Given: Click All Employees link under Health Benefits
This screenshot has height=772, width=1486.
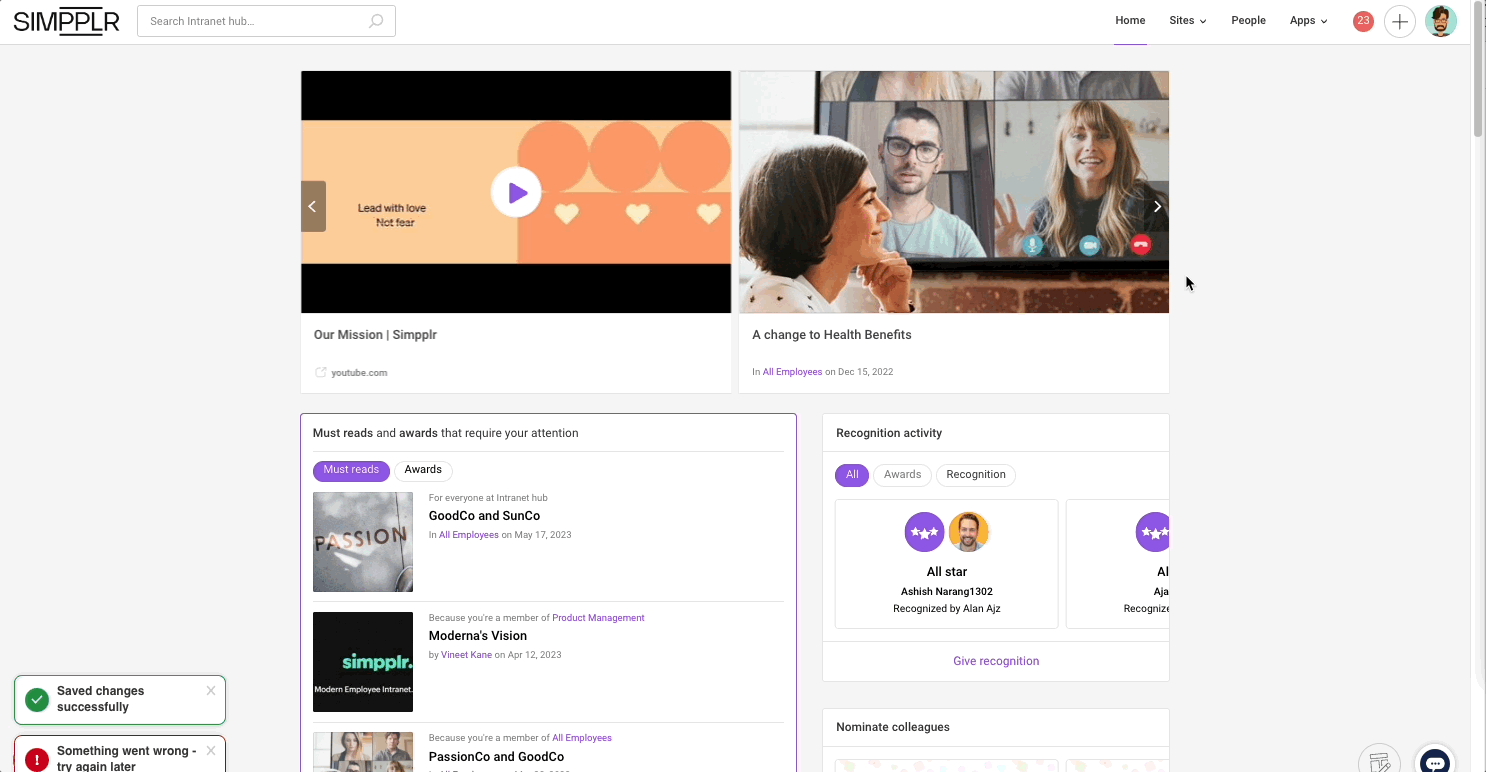Looking at the screenshot, I should point(792,372).
